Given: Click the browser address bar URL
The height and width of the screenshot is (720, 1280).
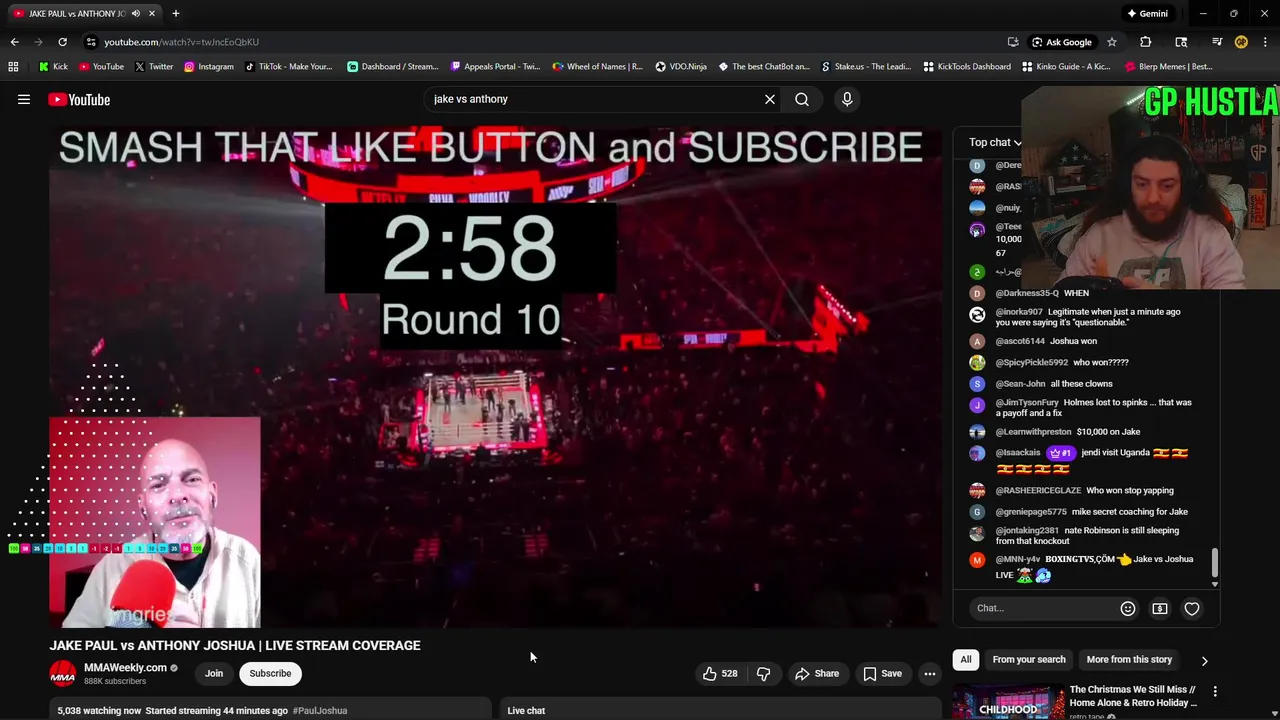Looking at the screenshot, I should [182, 42].
